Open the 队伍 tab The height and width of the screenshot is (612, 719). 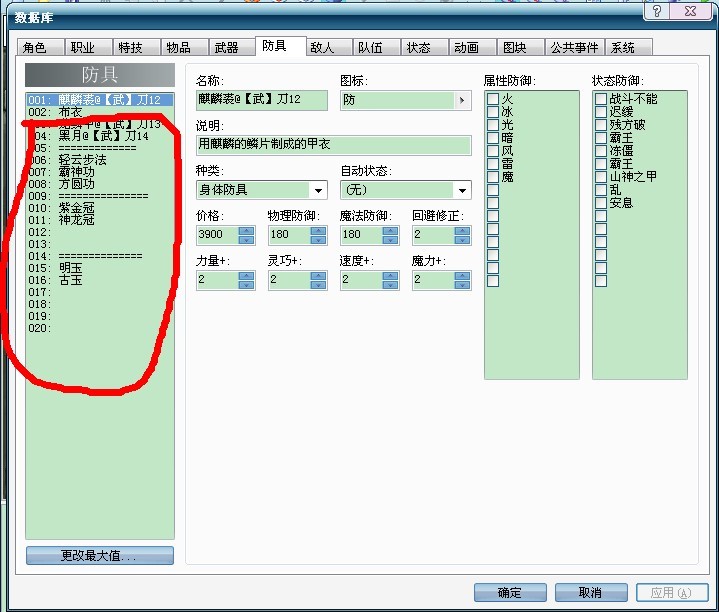[x=377, y=47]
